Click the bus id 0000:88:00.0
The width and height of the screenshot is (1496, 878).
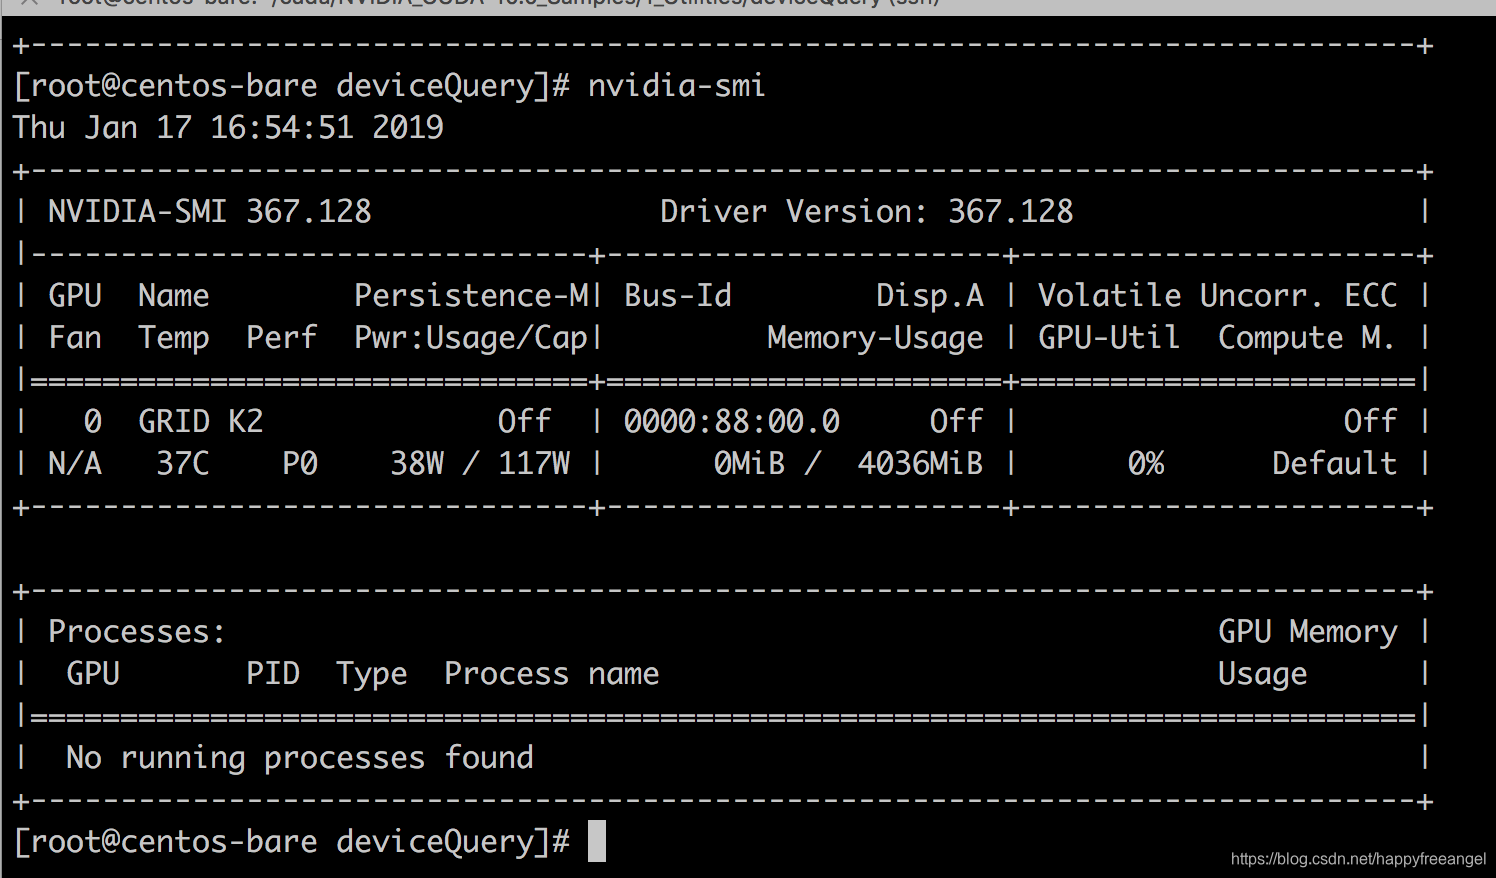click(x=732, y=422)
